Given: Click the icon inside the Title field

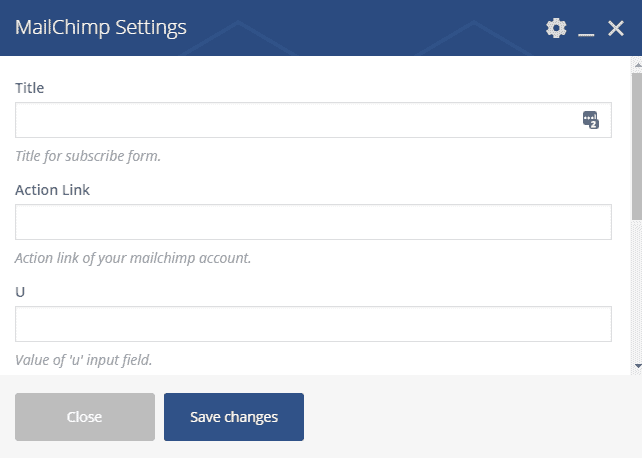Looking at the screenshot, I should [x=591, y=120].
